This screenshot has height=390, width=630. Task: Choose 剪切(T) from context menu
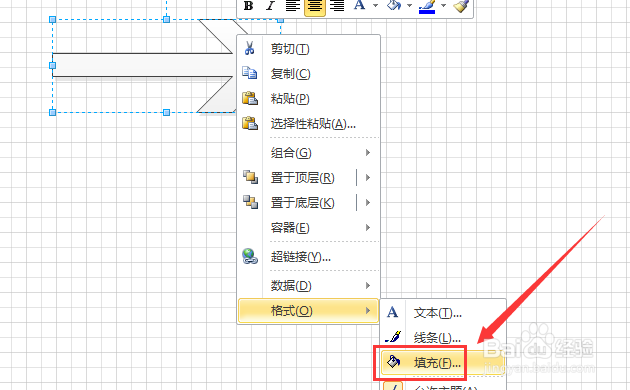pos(308,49)
